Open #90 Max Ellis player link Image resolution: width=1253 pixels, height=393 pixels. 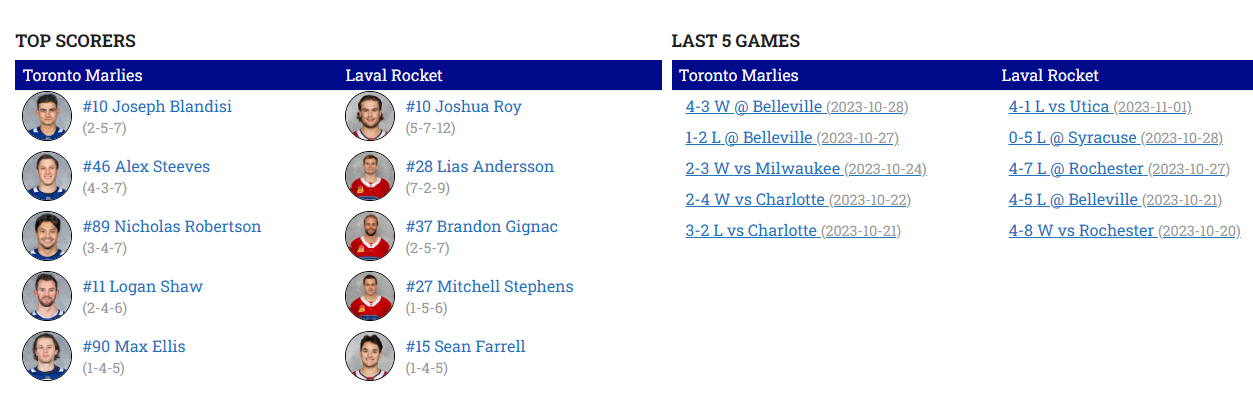(134, 347)
